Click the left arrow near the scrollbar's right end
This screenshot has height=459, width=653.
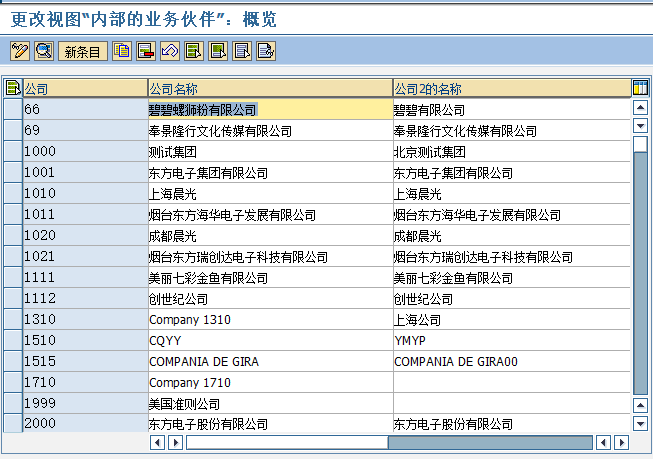603,442
